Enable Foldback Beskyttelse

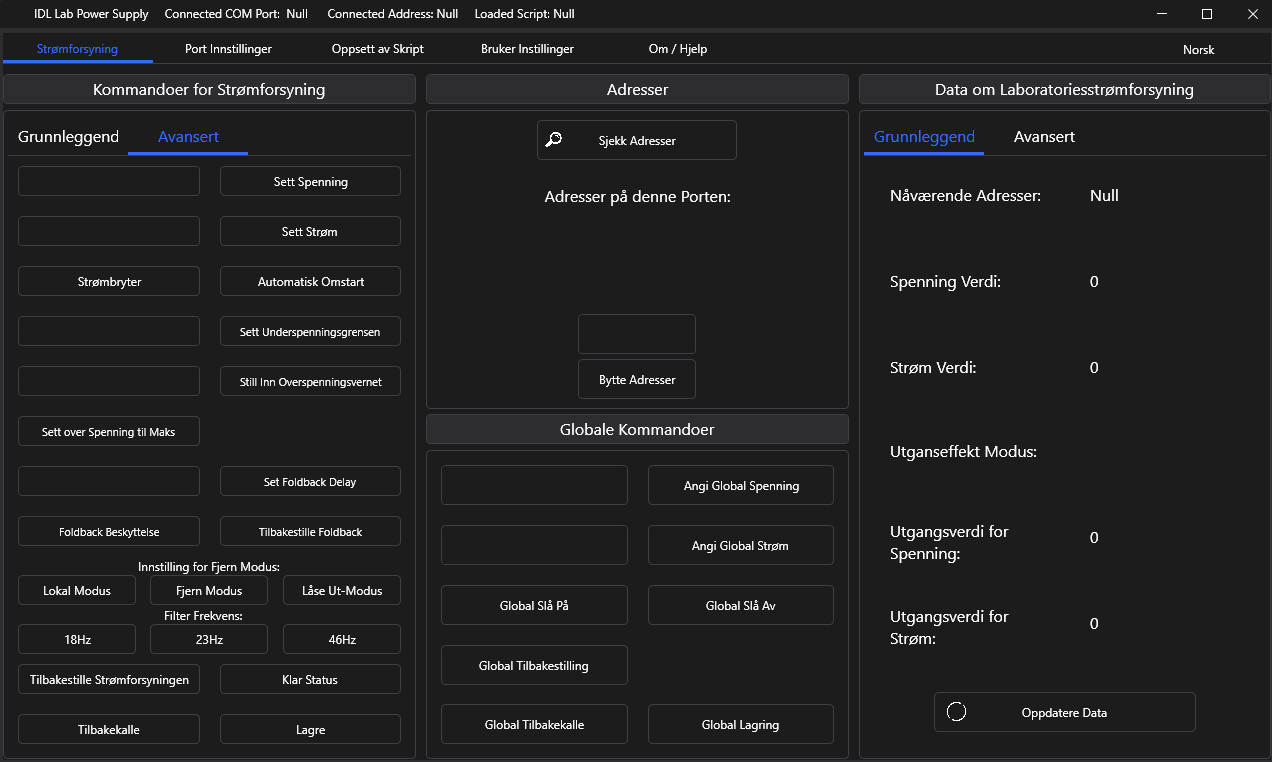click(109, 532)
